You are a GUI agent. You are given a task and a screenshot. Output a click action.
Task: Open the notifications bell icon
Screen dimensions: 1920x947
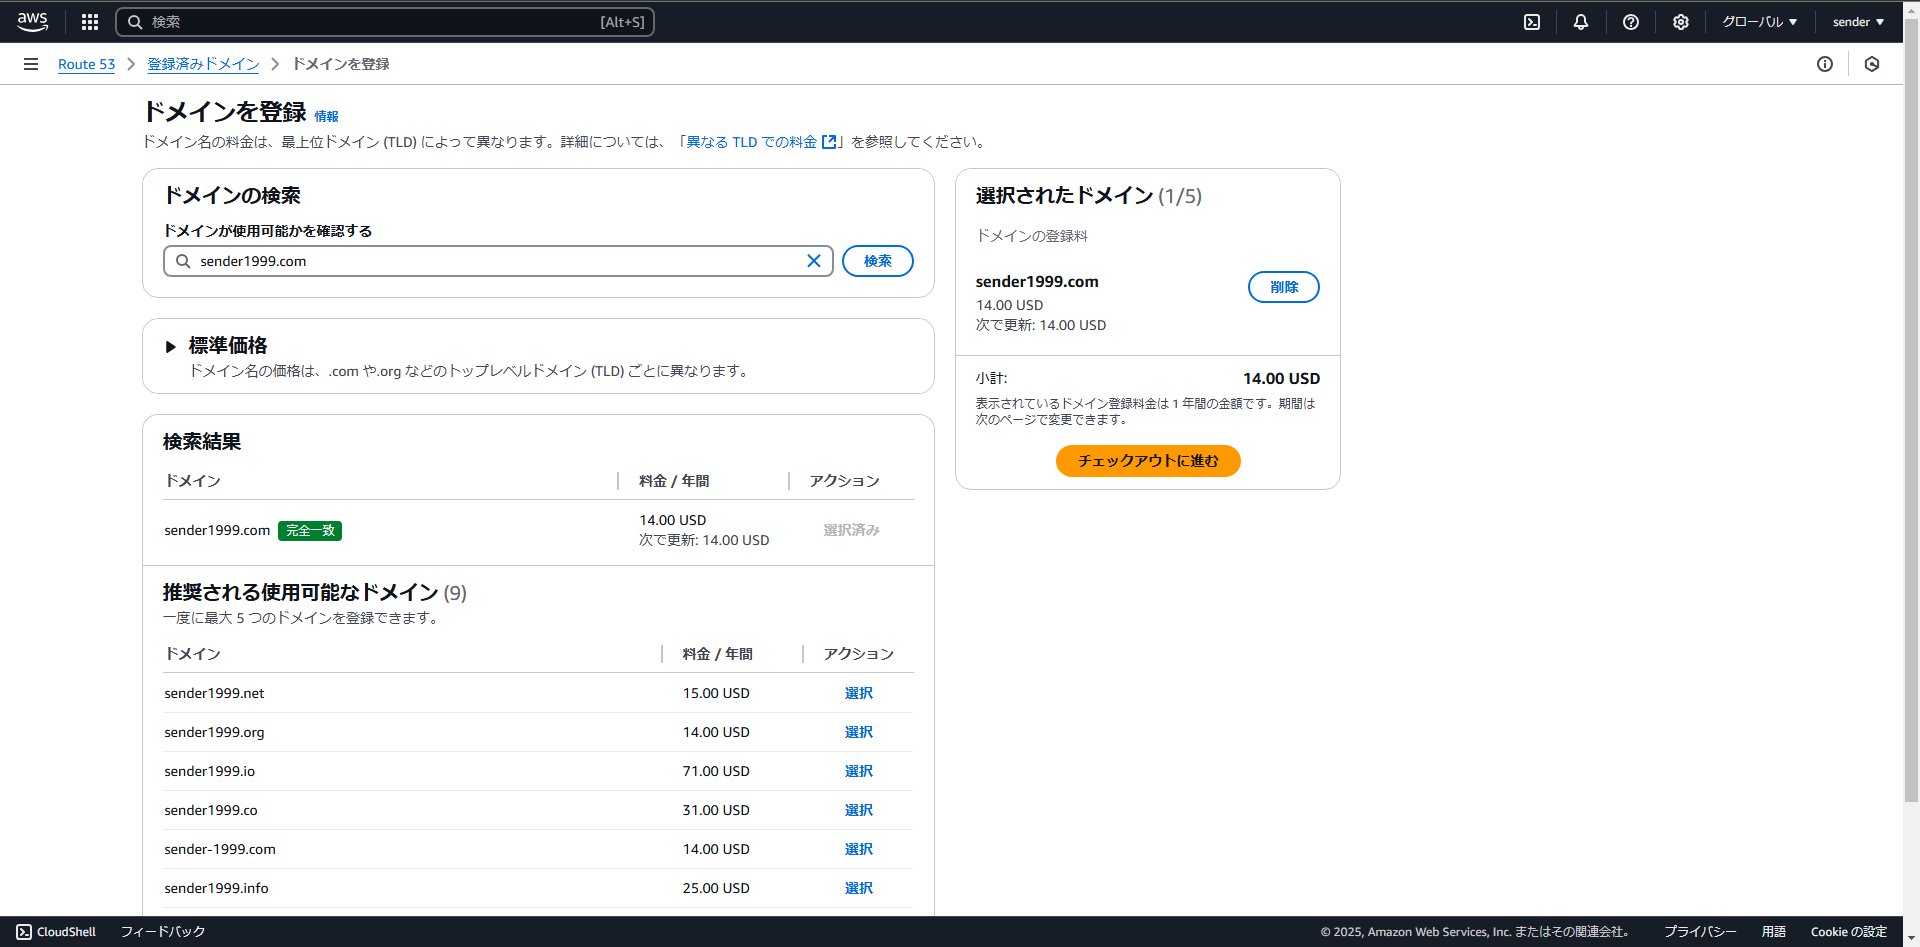coord(1581,21)
